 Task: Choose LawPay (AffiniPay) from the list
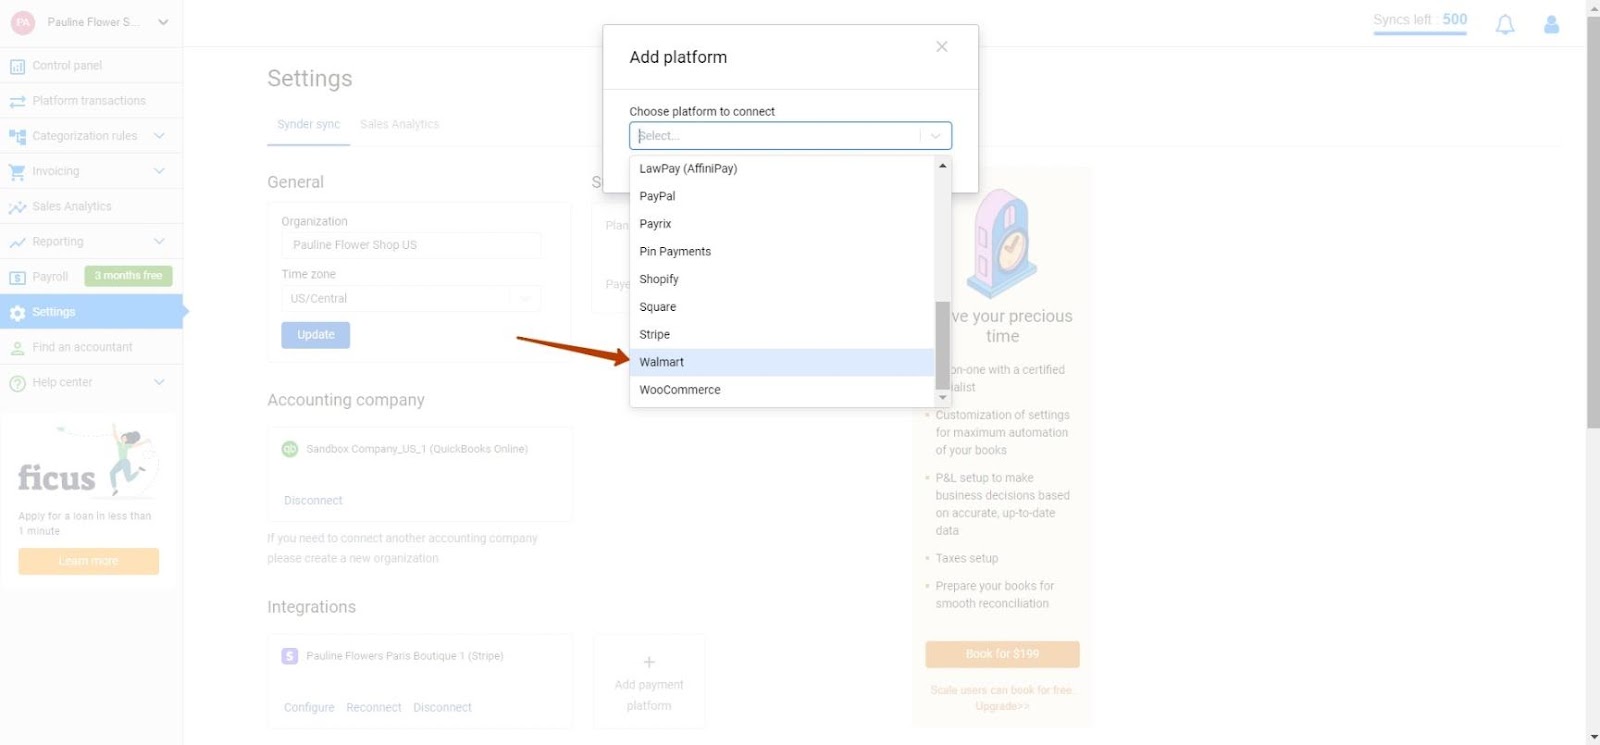point(782,168)
